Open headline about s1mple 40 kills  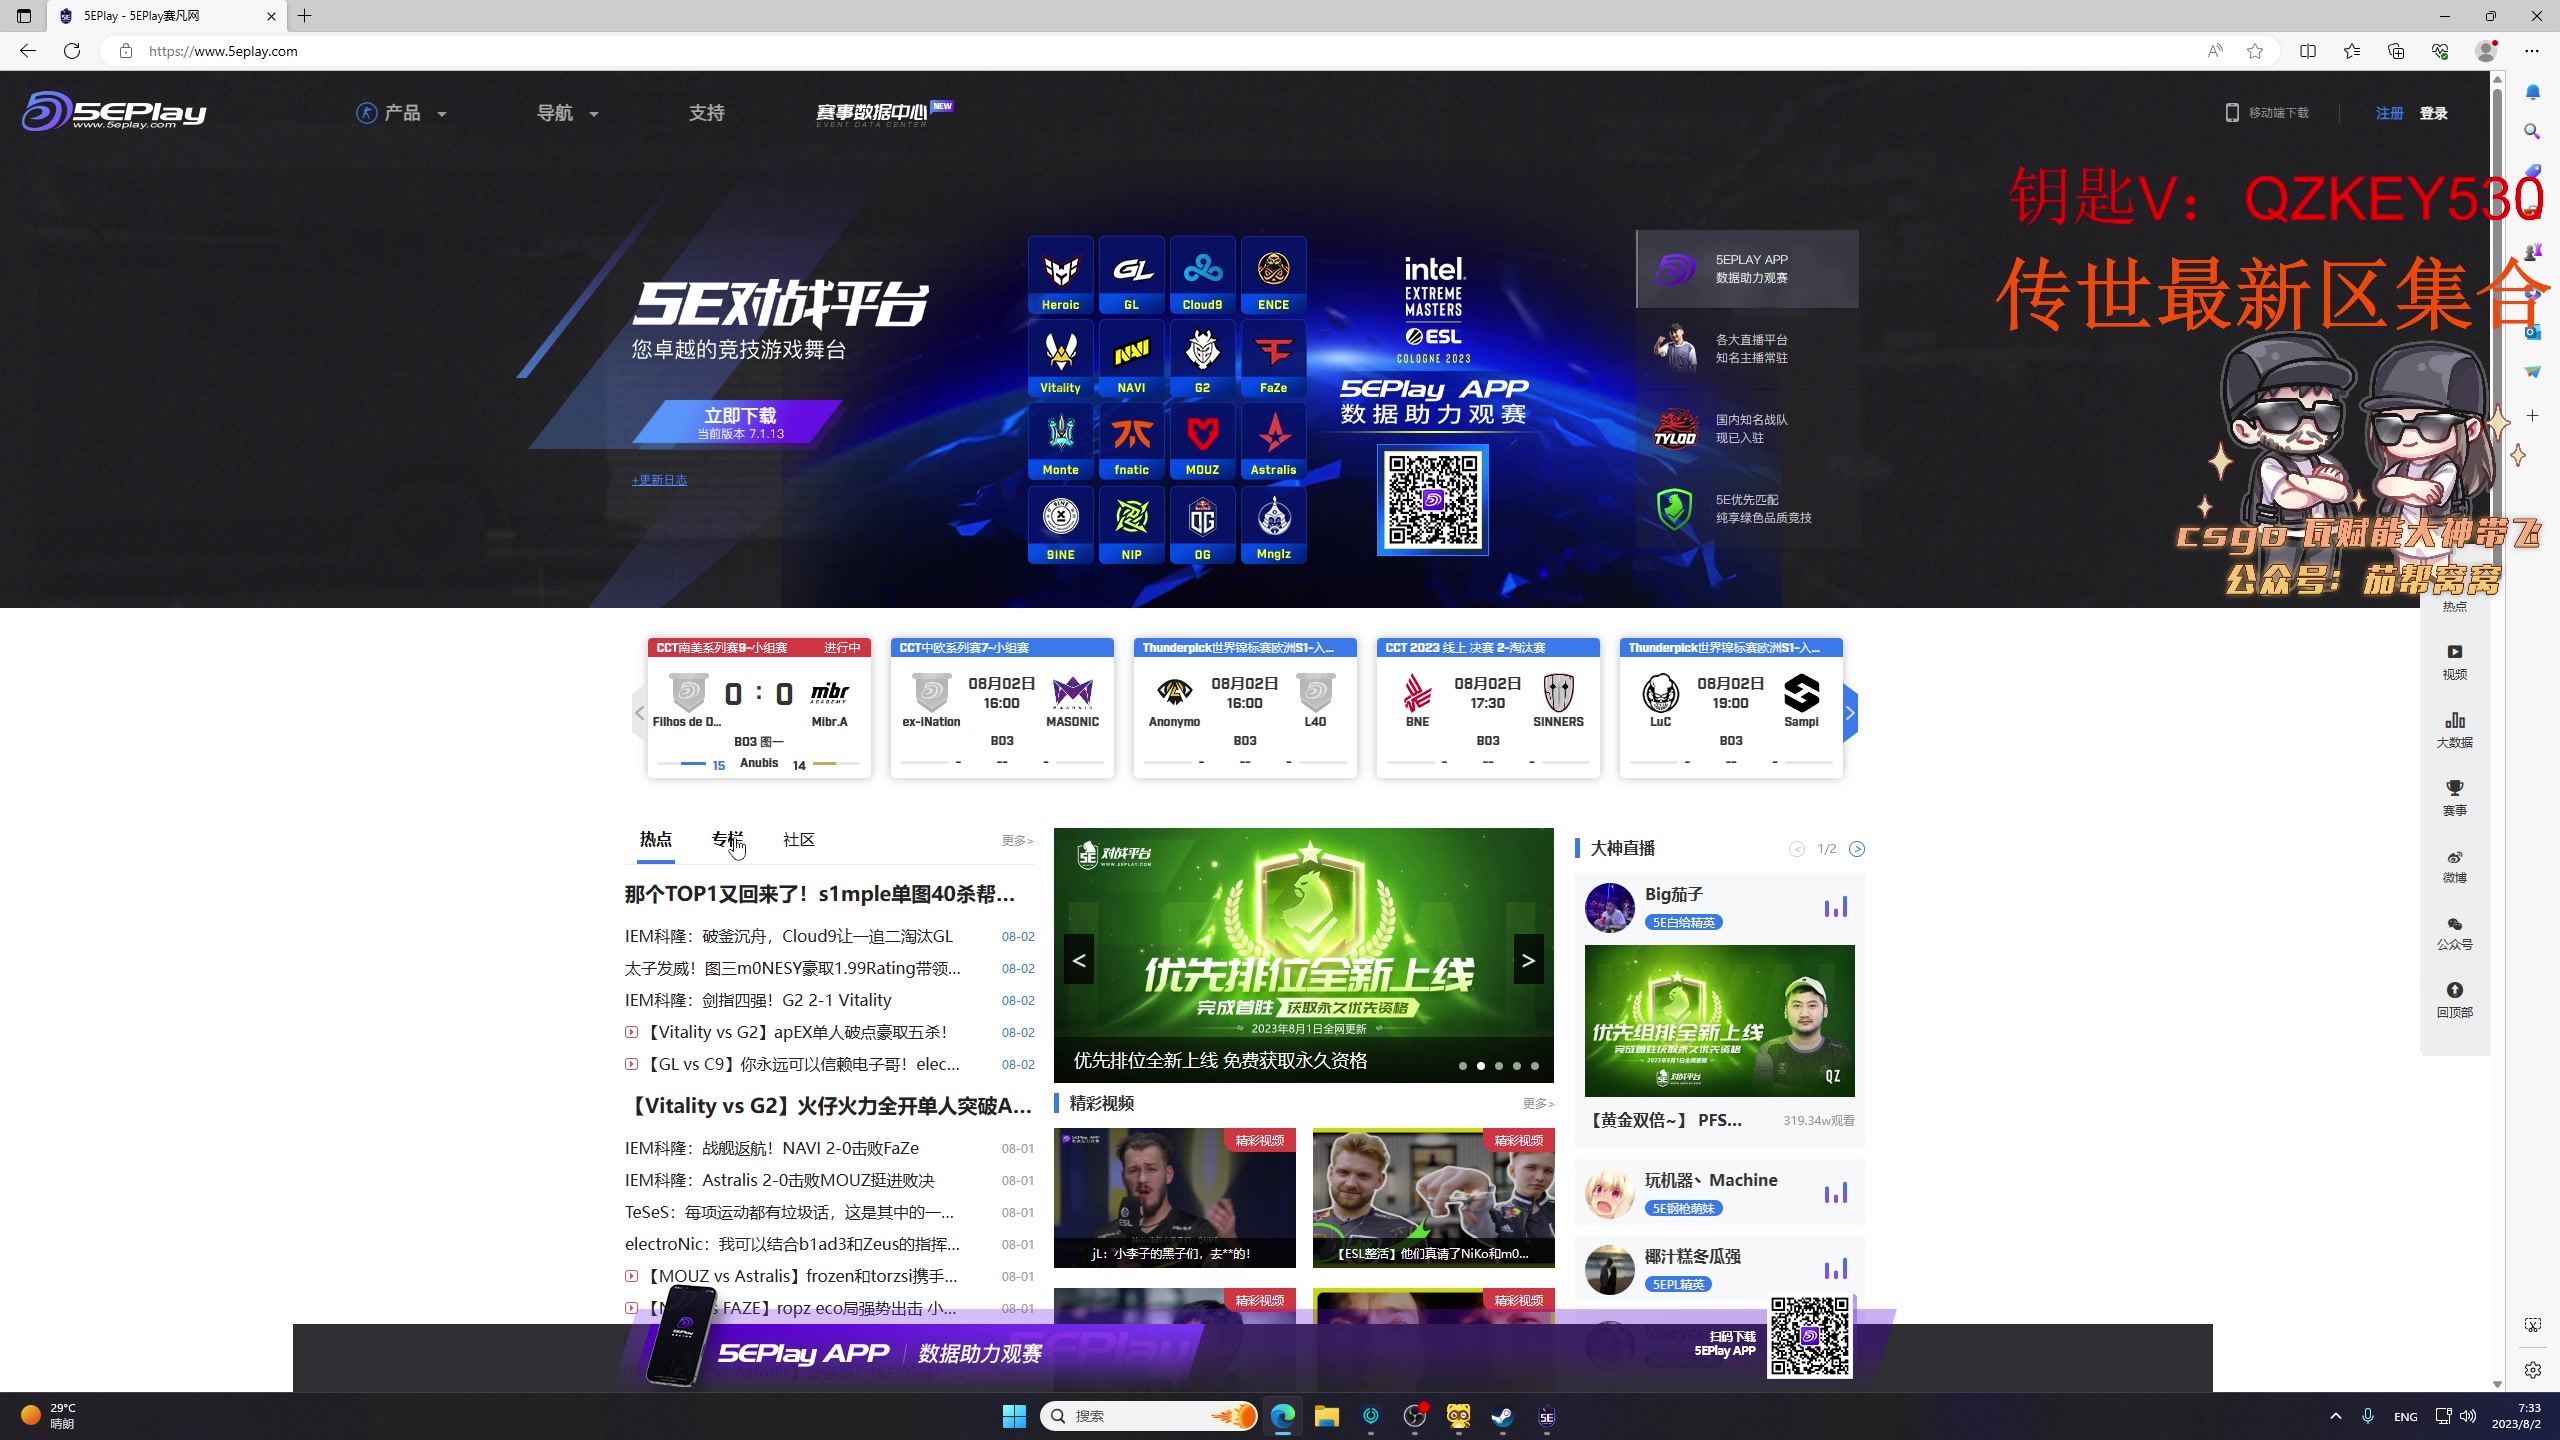[x=820, y=894]
